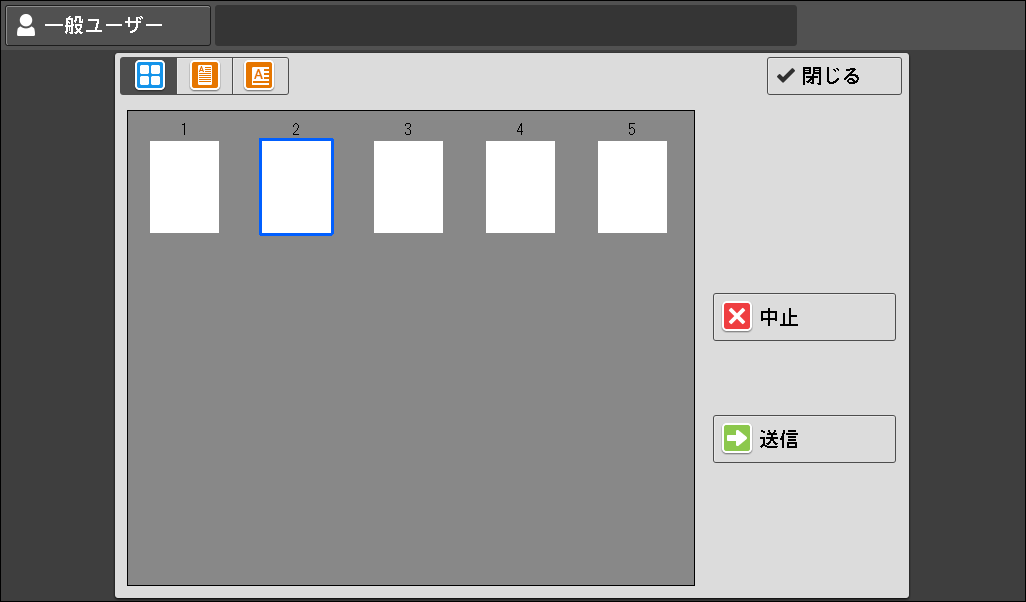Click empty gray area of preview pane
1026x602 pixels.
(410, 420)
